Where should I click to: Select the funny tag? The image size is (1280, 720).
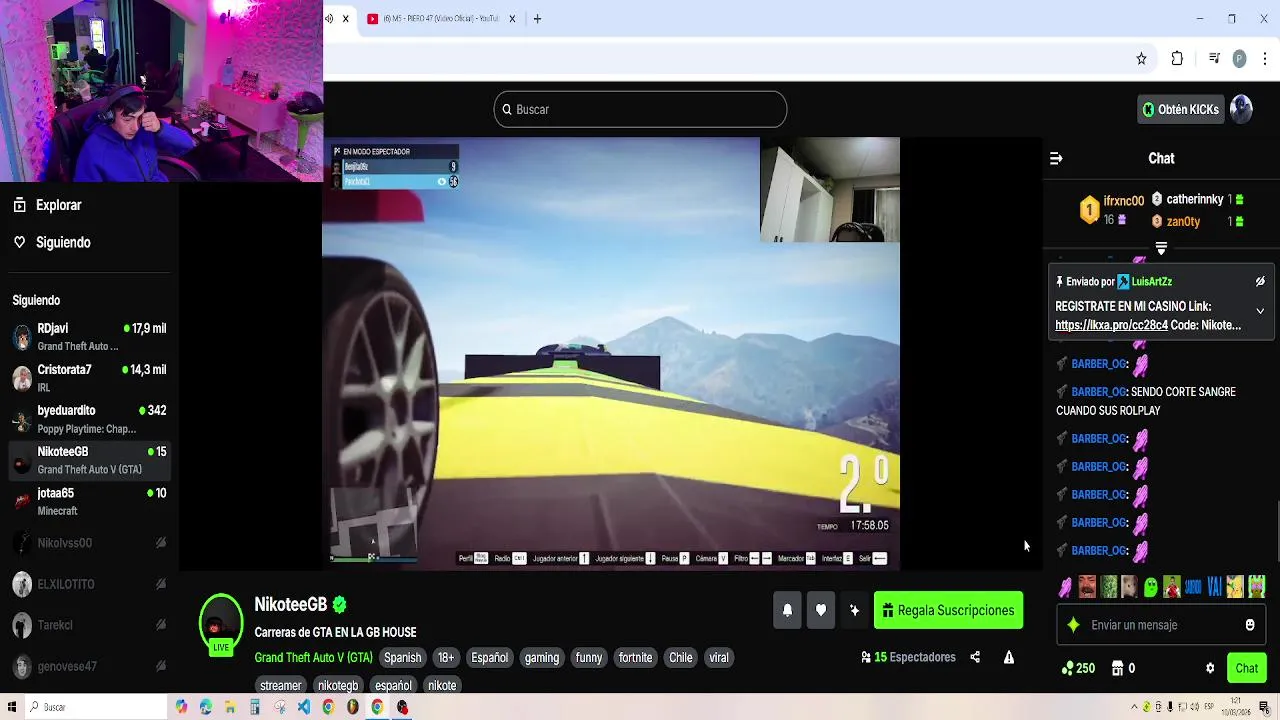(x=589, y=657)
